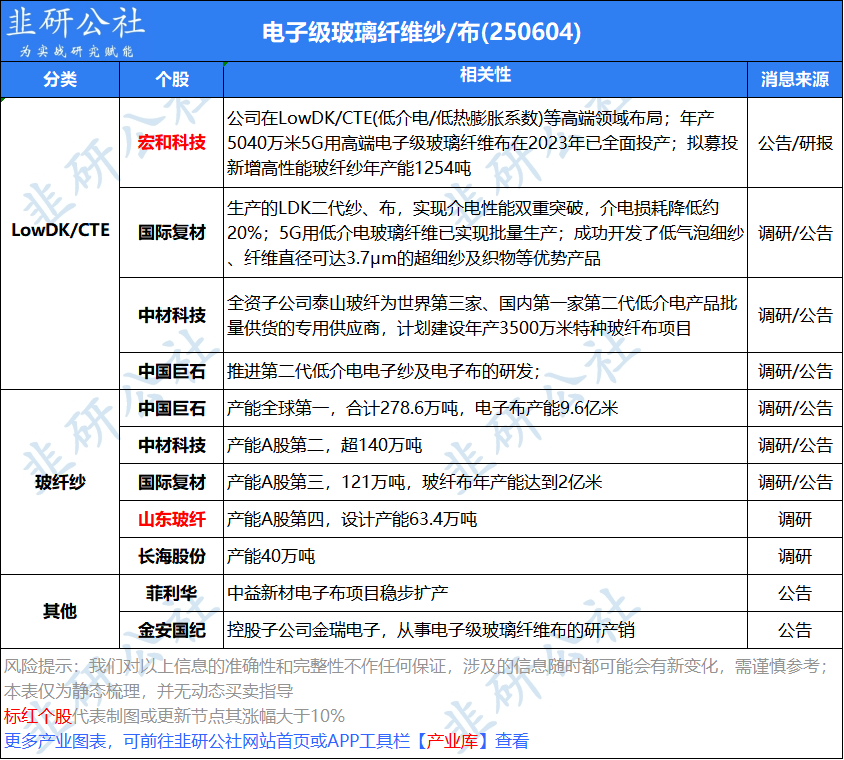Image resolution: width=844 pixels, height=760 pixels.
Task: Click the 相关性 column header
Action: click(x=485, y=76)
